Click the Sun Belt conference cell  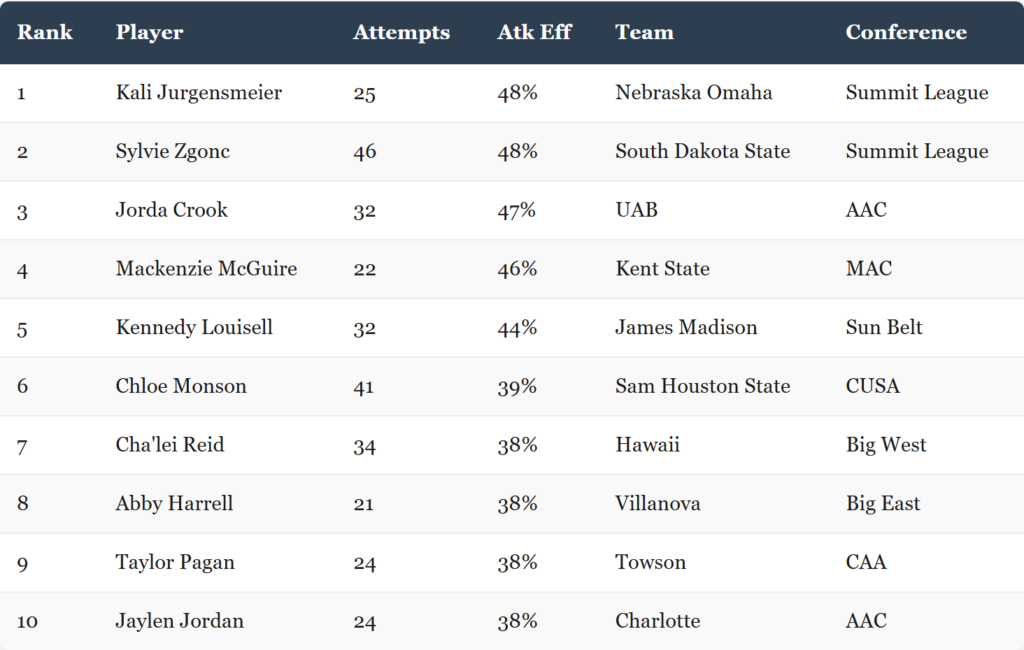tap(884, 327)
